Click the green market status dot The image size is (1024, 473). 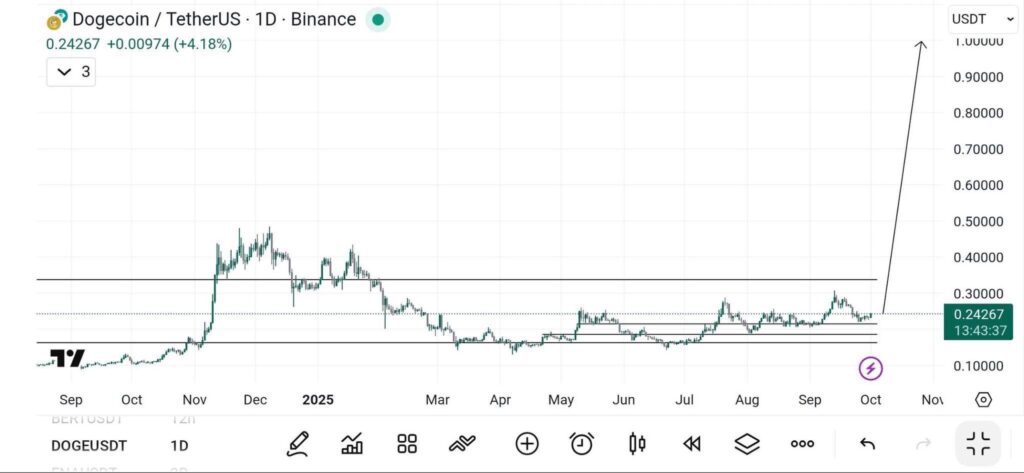(377, 19)
